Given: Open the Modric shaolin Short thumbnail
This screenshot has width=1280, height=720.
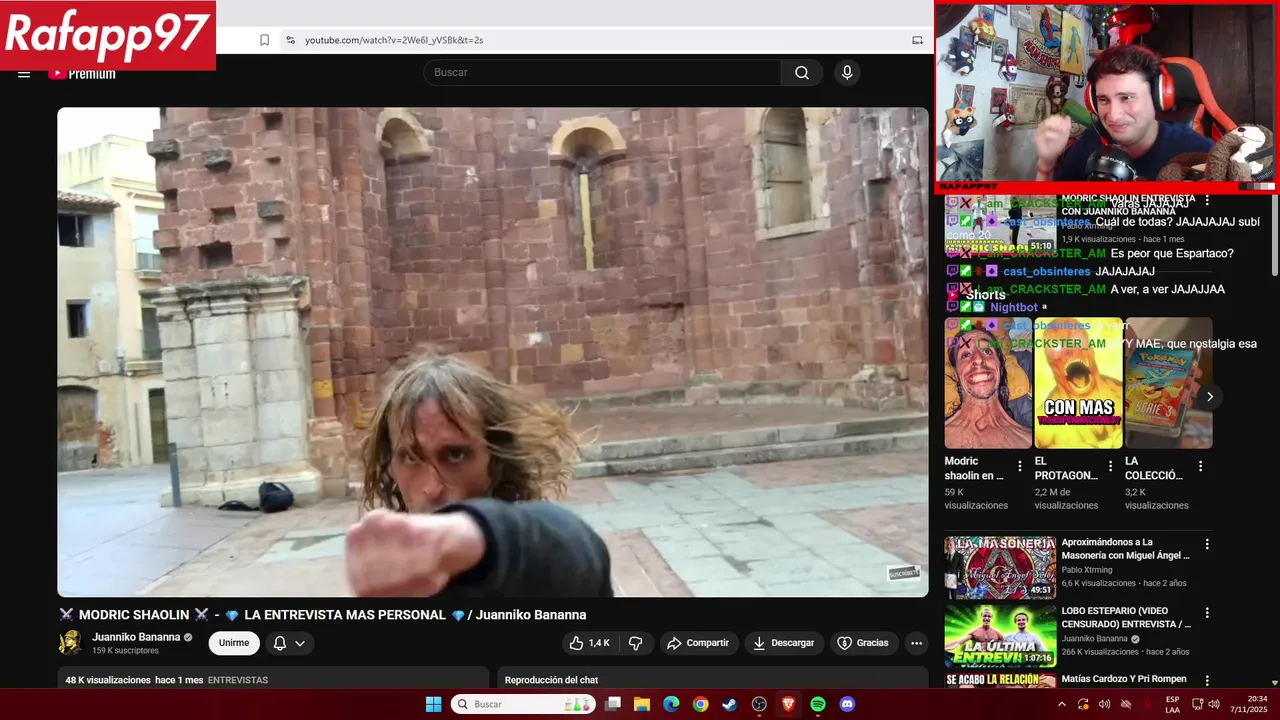Looking at the screenshot, I should (988, 383).
